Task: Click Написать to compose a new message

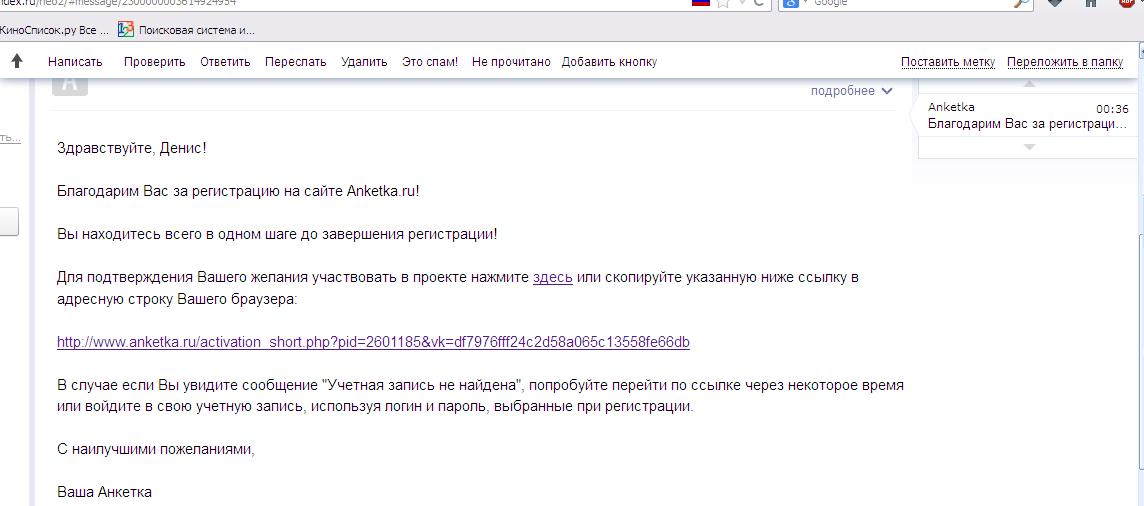Action: tap(75, 62)
